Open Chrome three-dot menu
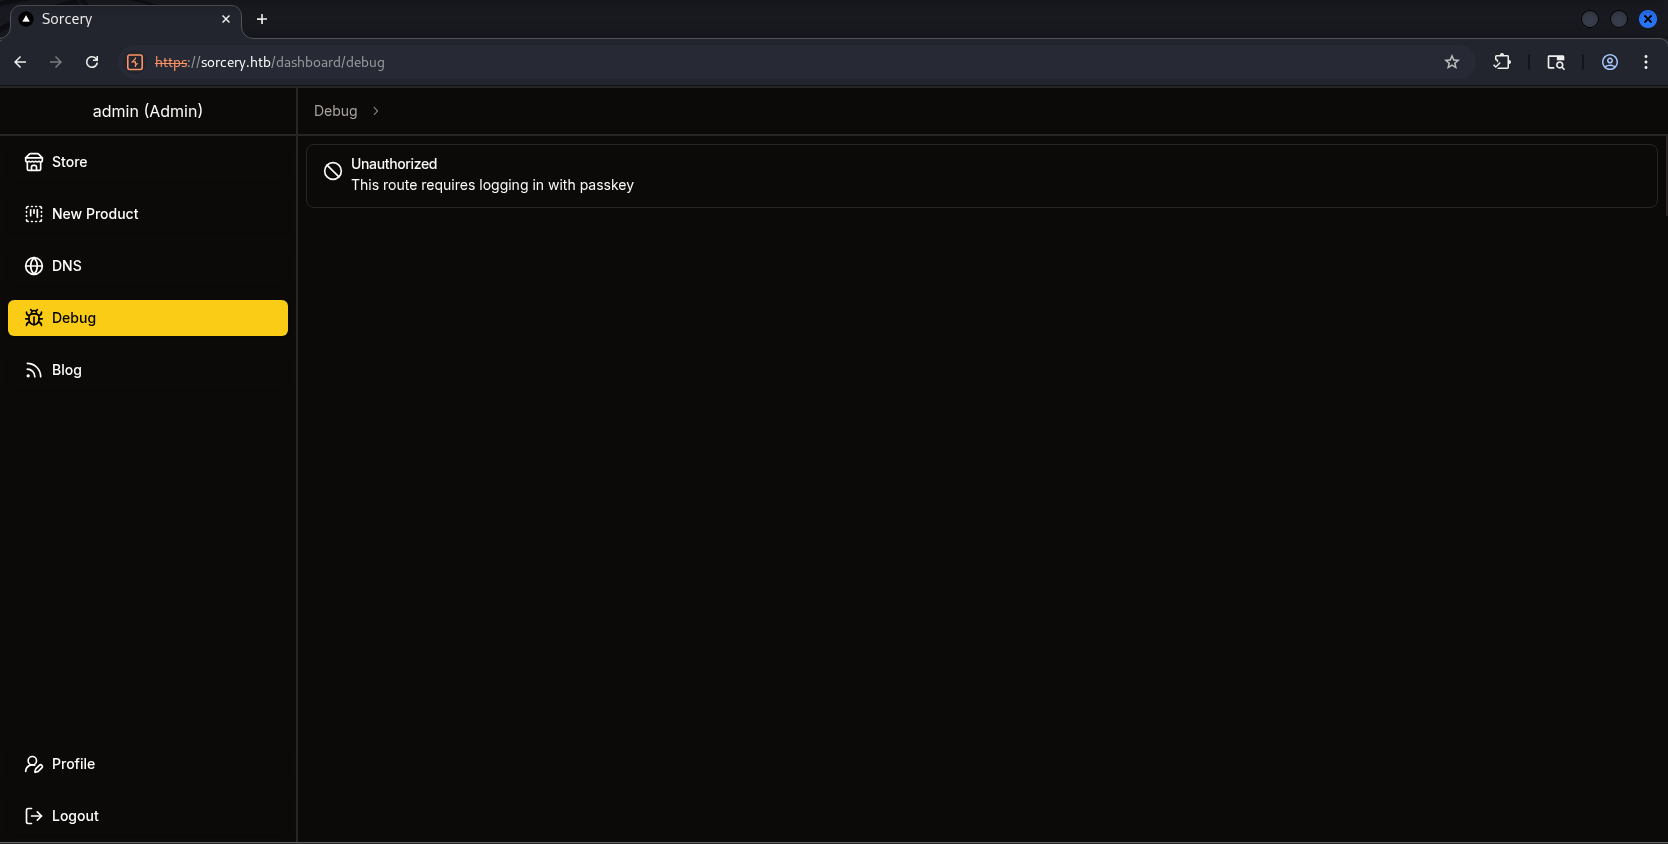 click(x=1646, y=62)
